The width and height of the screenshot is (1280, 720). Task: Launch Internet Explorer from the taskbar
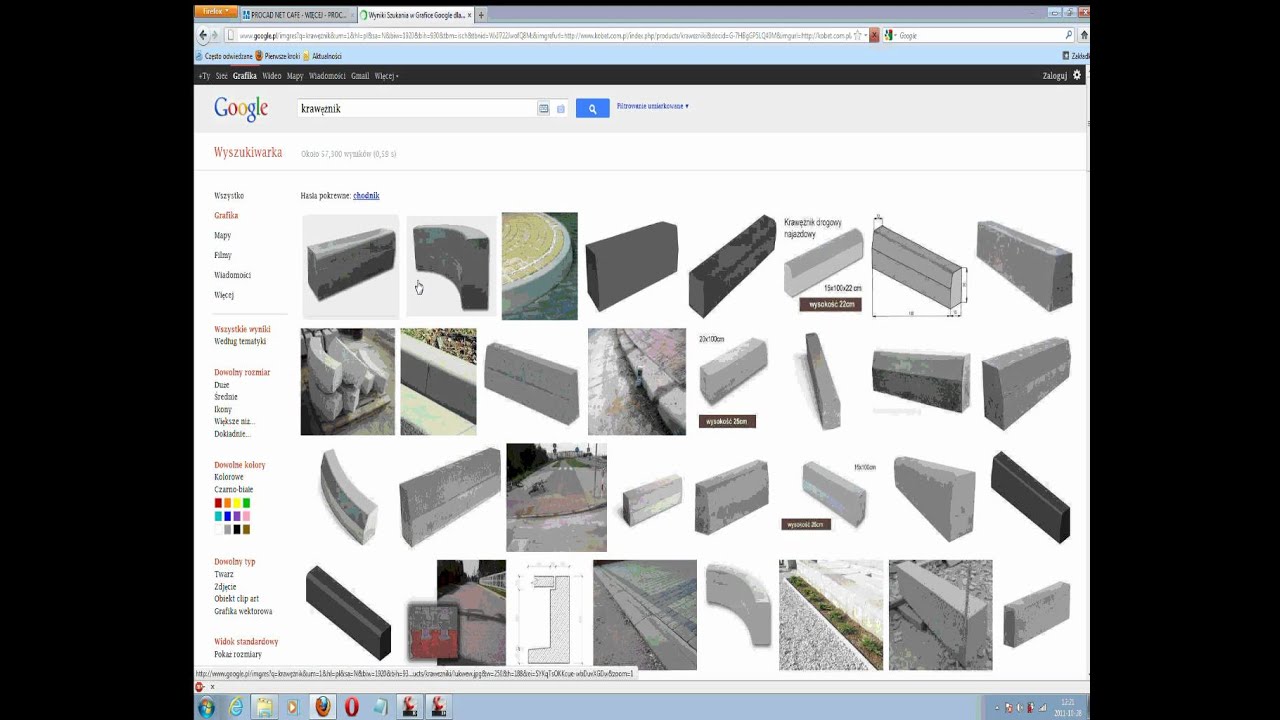click(x=237, y=707)
